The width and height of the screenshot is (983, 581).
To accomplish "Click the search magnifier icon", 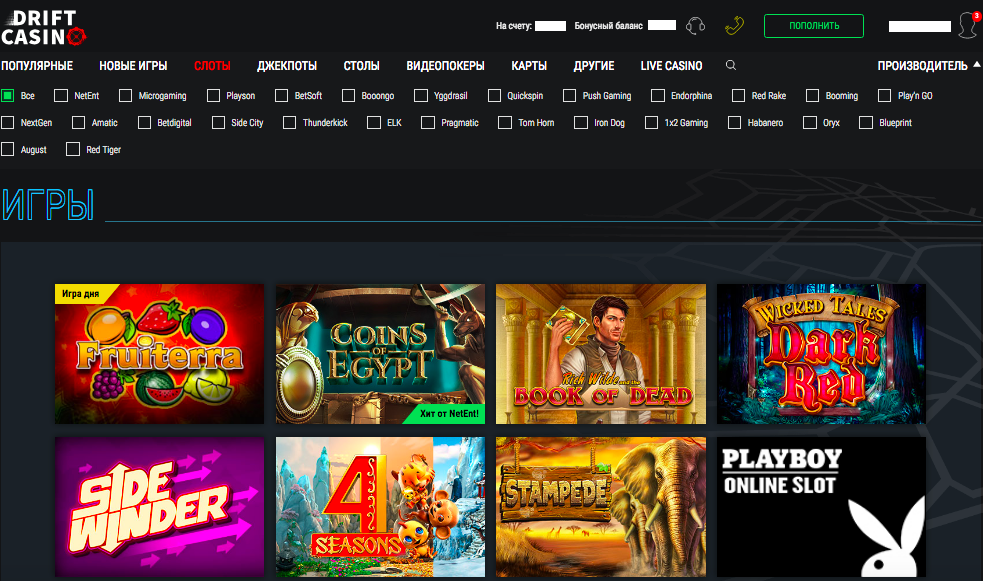I will (731, 66).
